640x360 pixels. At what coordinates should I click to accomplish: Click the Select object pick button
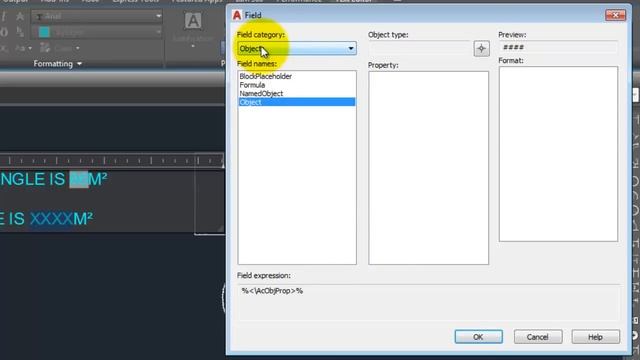coord(482,49)
